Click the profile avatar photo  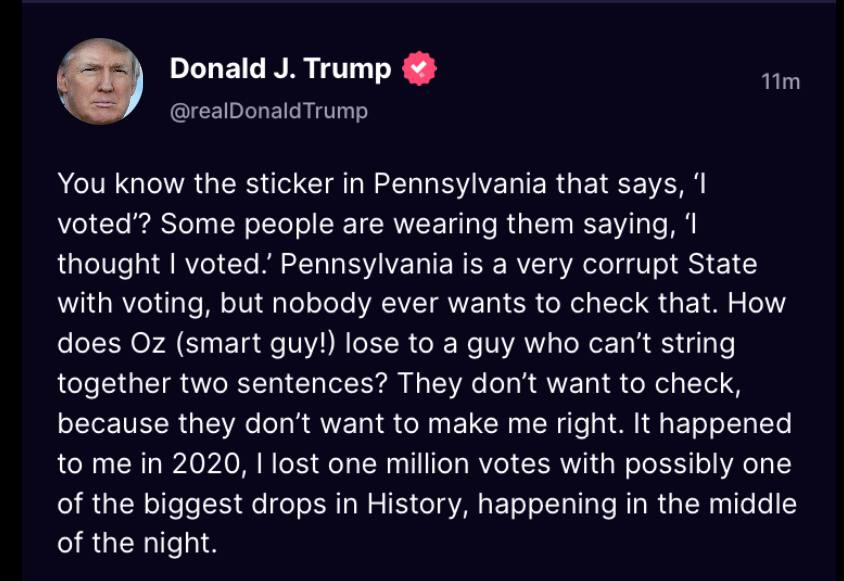pos(99,82)
